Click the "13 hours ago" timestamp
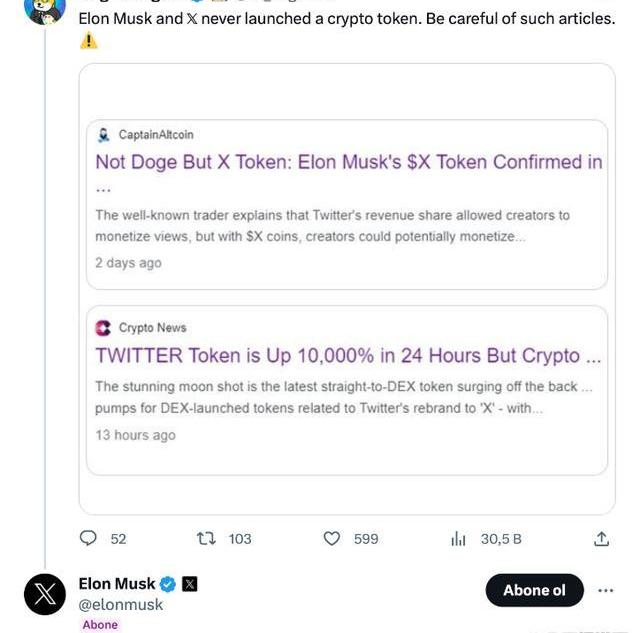The height and width of the screenshot is (633, 640). point(135,435)
